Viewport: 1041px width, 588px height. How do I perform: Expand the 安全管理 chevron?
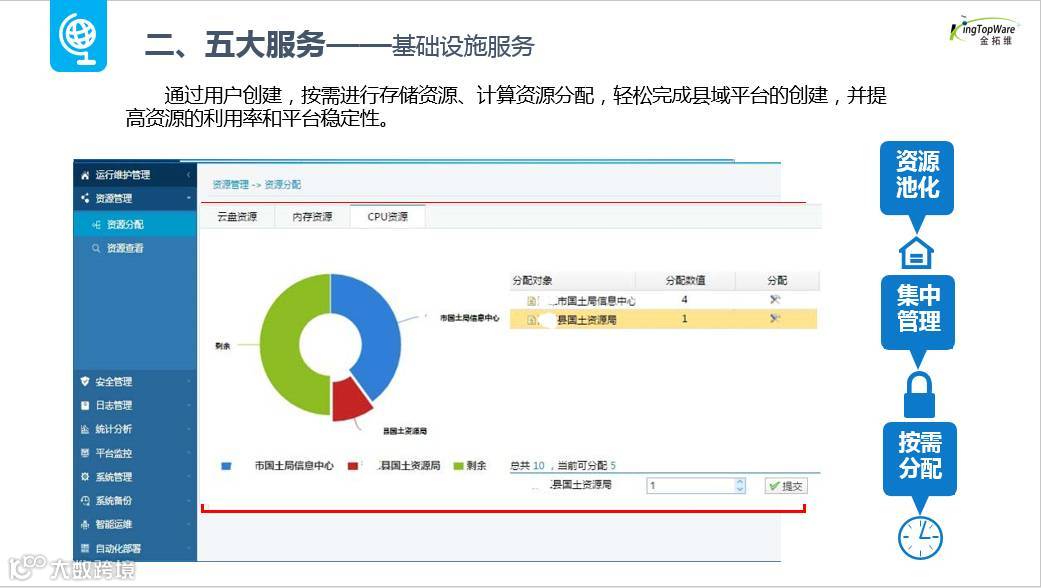189,382
